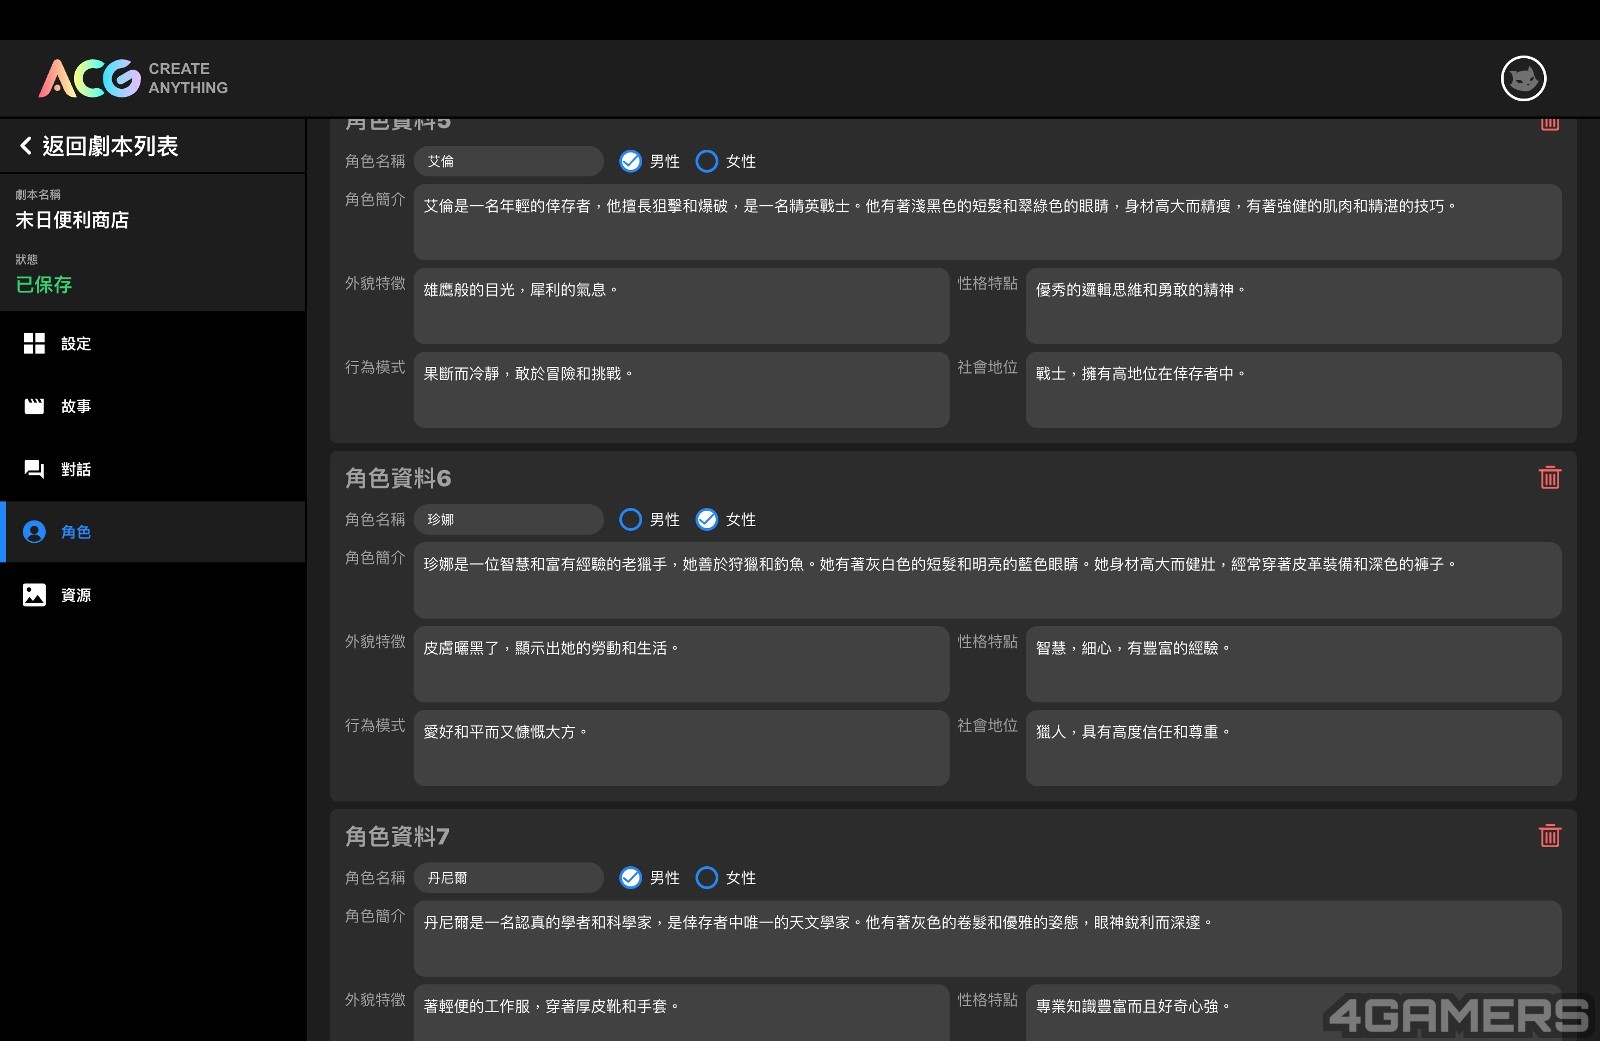Click the 故事 clapperboard icon
The image size is (1600, 1041).
coord(34,406)
